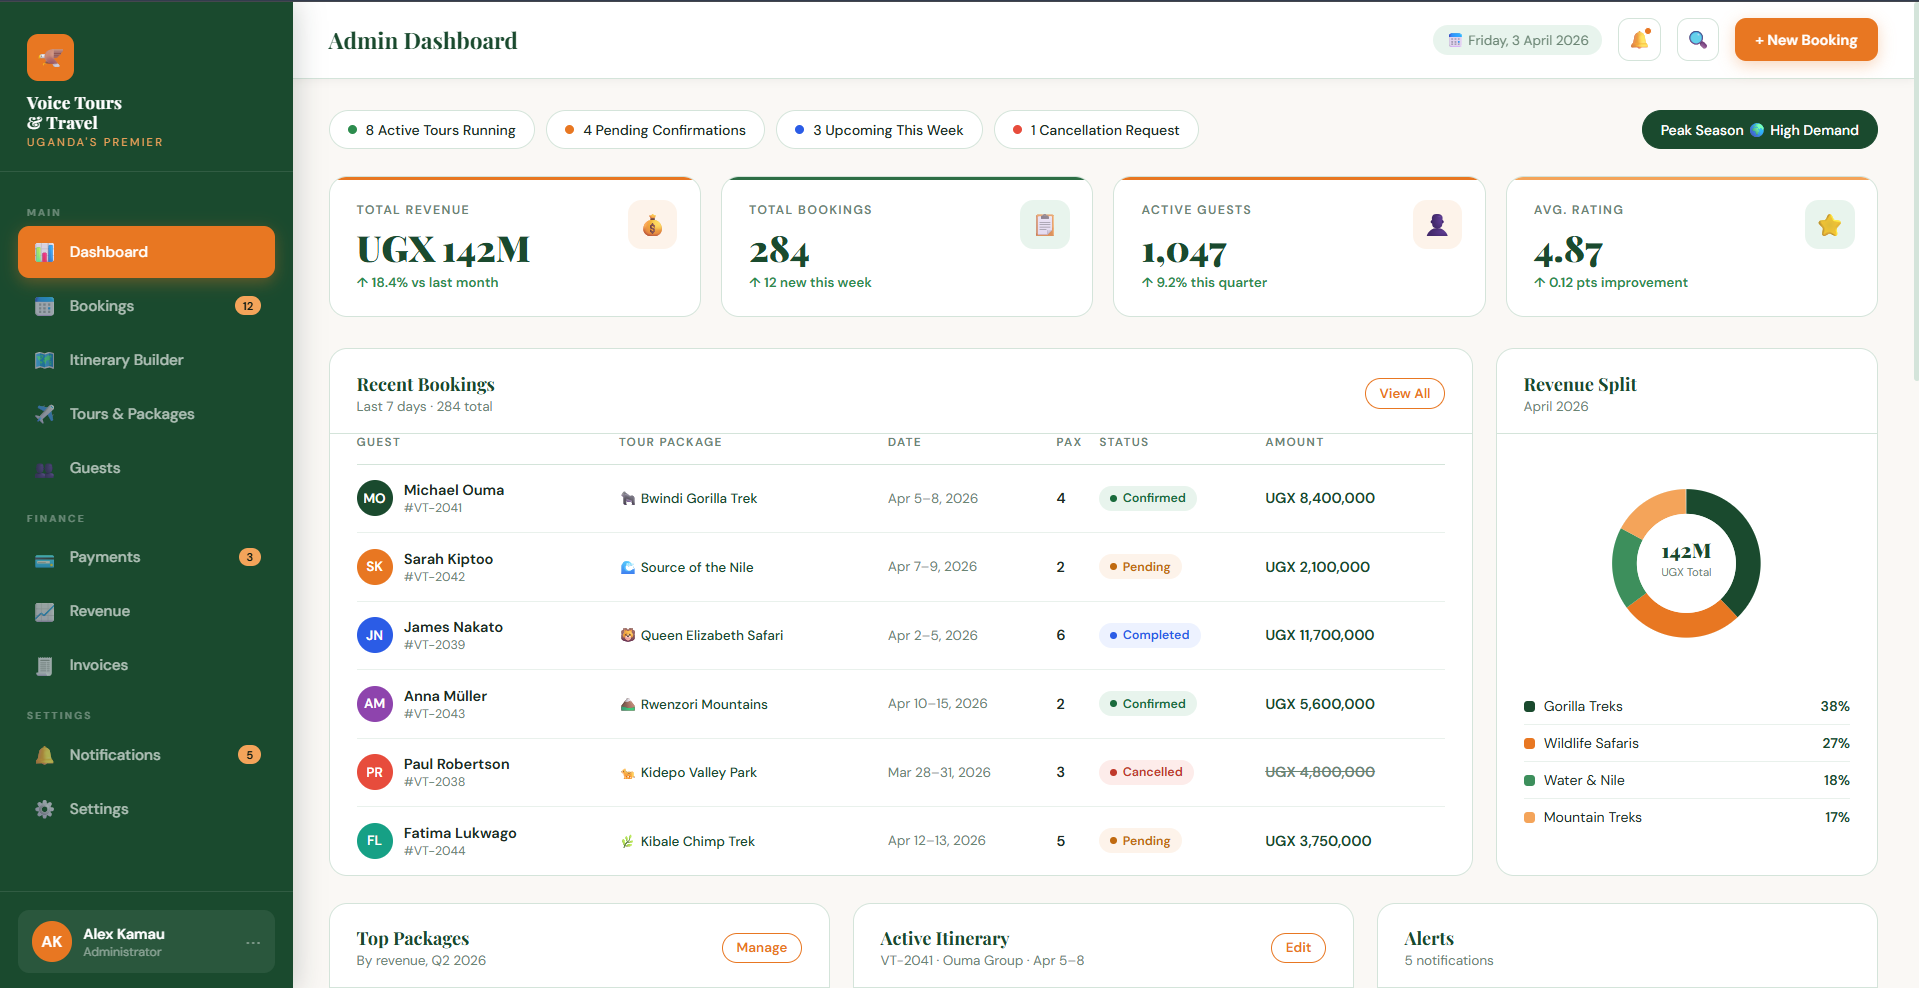Viewport: 1919px width, 988px height.
Task: Click the person icon on Active Guests card
Action: pyautogui.click(x=1437, y=224)
